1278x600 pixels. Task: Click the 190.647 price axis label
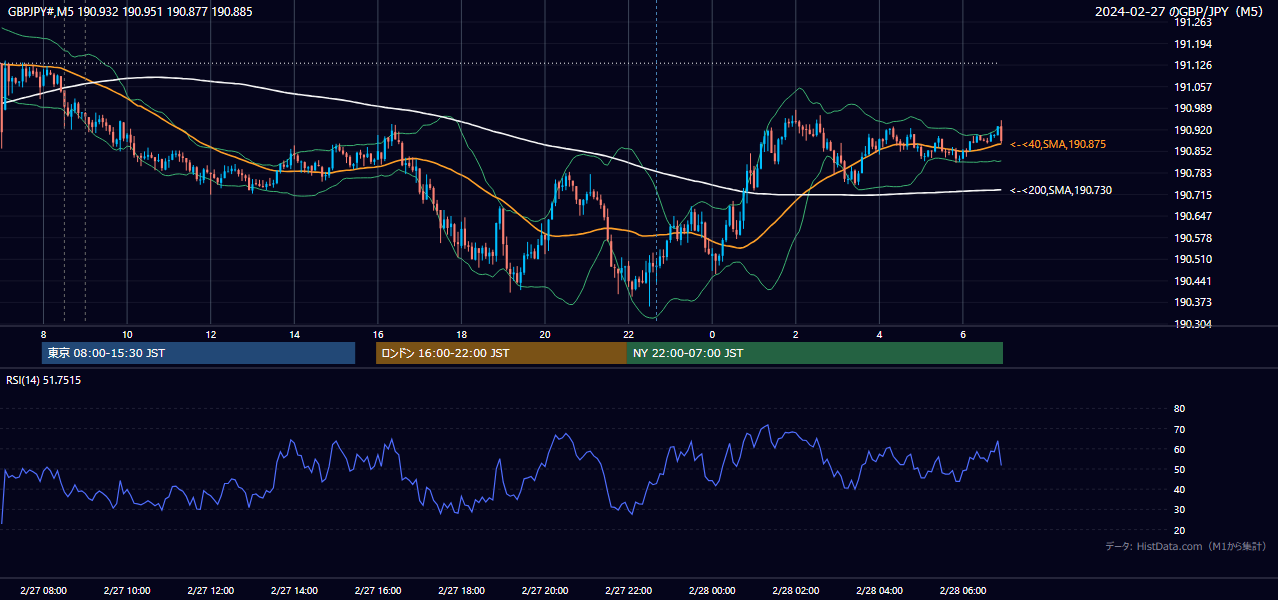(x=1193, y=216)
